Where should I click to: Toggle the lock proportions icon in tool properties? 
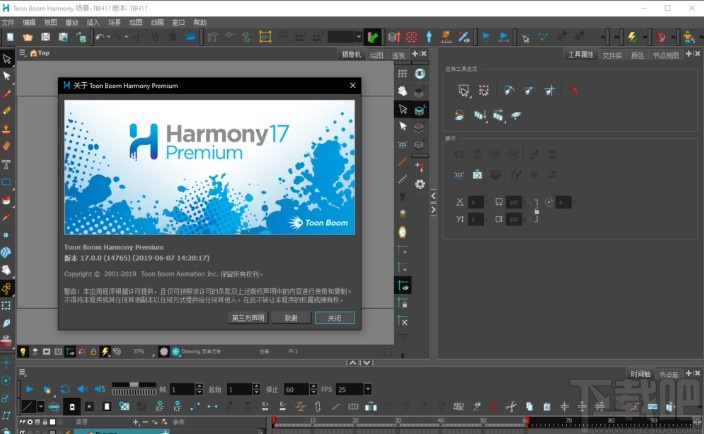pos(536,210)
